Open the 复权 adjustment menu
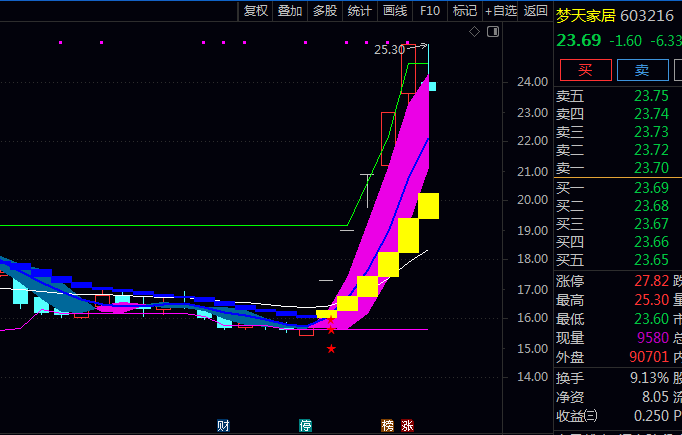The height and width of the screenshot is (435, 682). [x=256, y=11]
